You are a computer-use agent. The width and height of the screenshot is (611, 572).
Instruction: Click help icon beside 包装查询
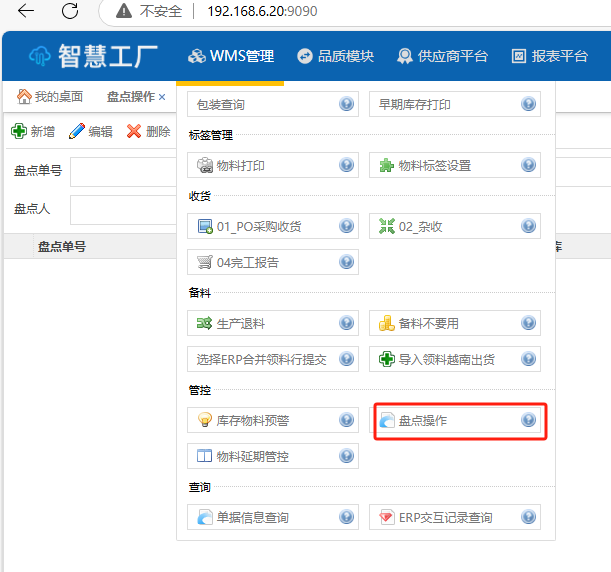tap(346, 104)
